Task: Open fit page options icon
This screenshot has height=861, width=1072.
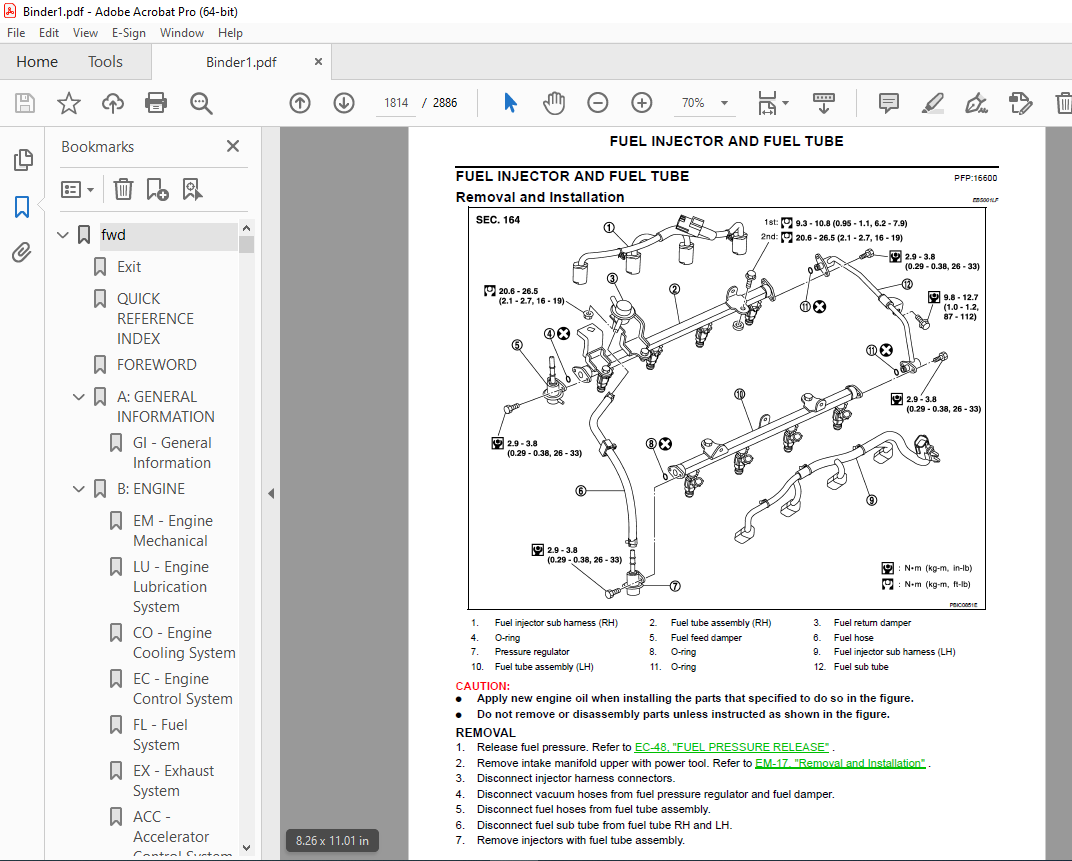Action: [767, 103]
